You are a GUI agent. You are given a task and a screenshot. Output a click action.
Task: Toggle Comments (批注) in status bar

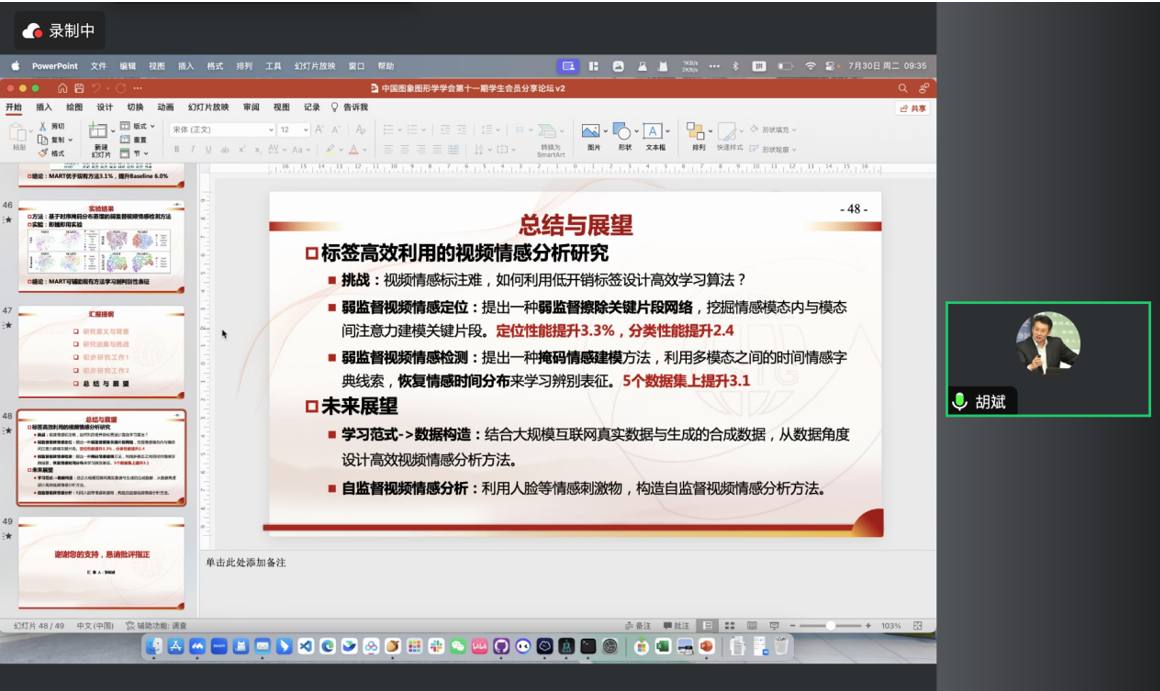676,626
